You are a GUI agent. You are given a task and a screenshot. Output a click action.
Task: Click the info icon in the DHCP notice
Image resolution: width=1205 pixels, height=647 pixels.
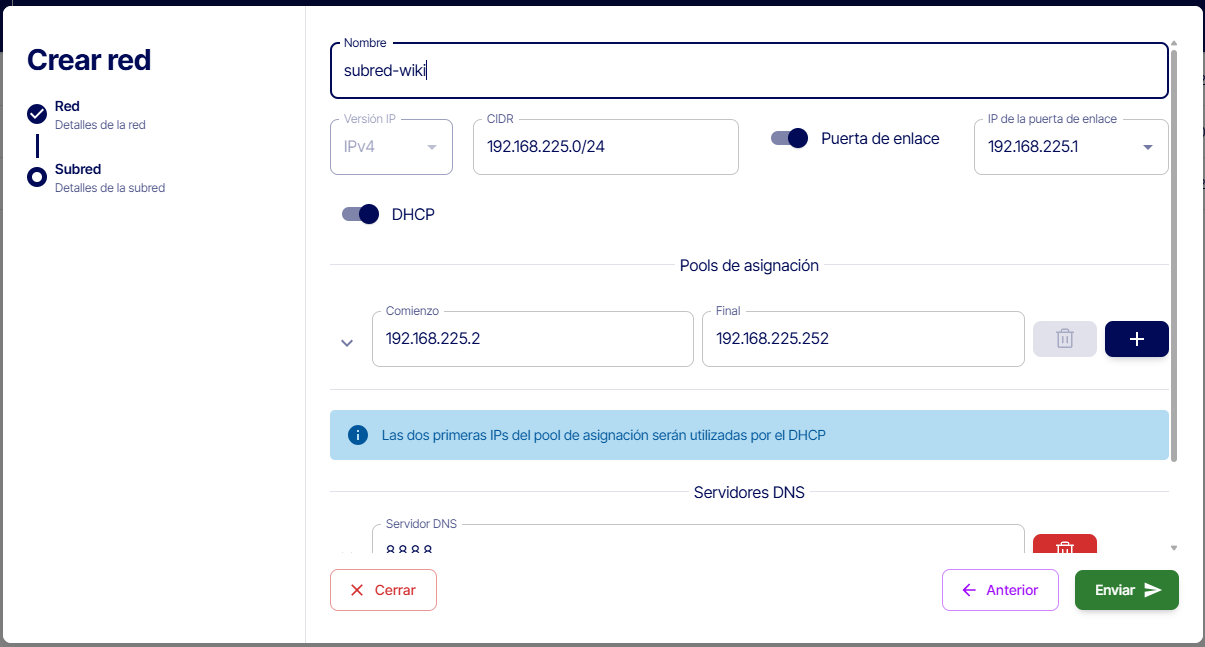click(357, 435)
